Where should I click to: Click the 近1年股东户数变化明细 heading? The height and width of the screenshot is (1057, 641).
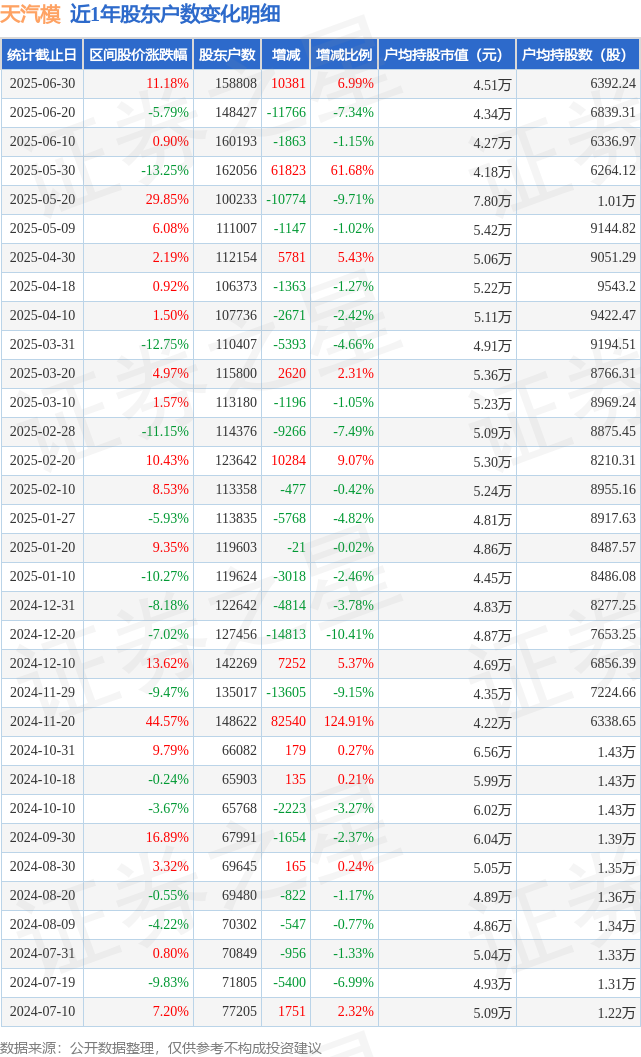[x=175, y=14]
